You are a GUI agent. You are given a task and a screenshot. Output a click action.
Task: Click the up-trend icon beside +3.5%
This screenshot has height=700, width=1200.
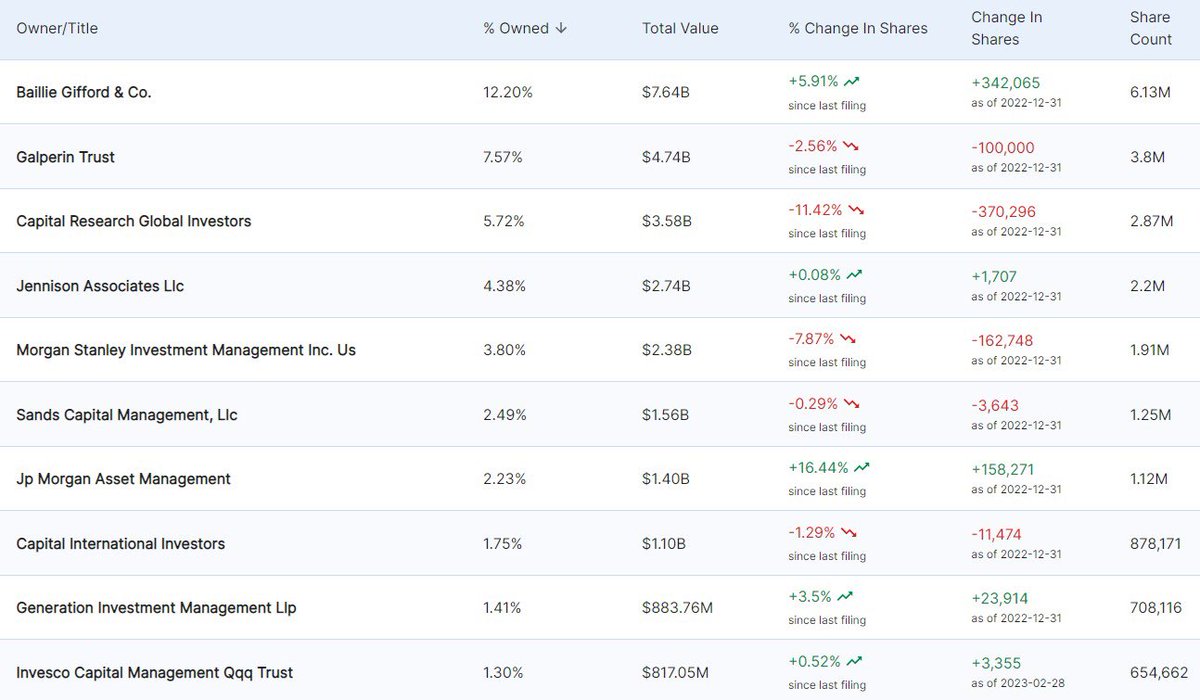[846, 597]
